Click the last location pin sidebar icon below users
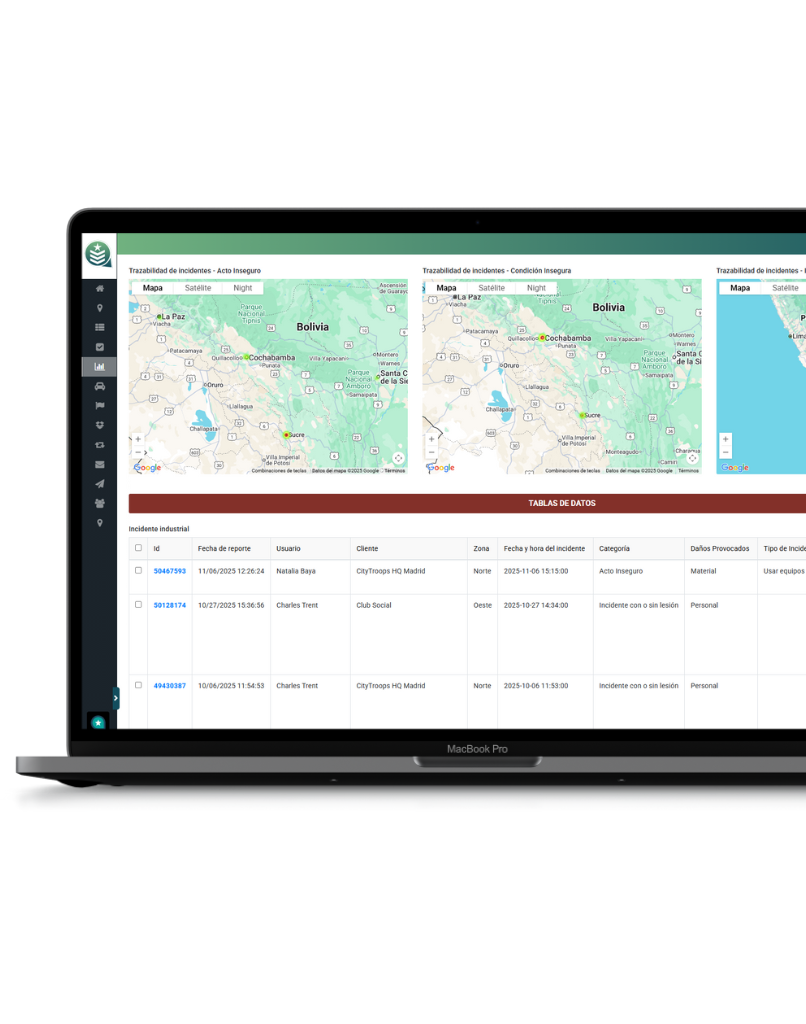The image size is (806, 1024). coord(99,523)
